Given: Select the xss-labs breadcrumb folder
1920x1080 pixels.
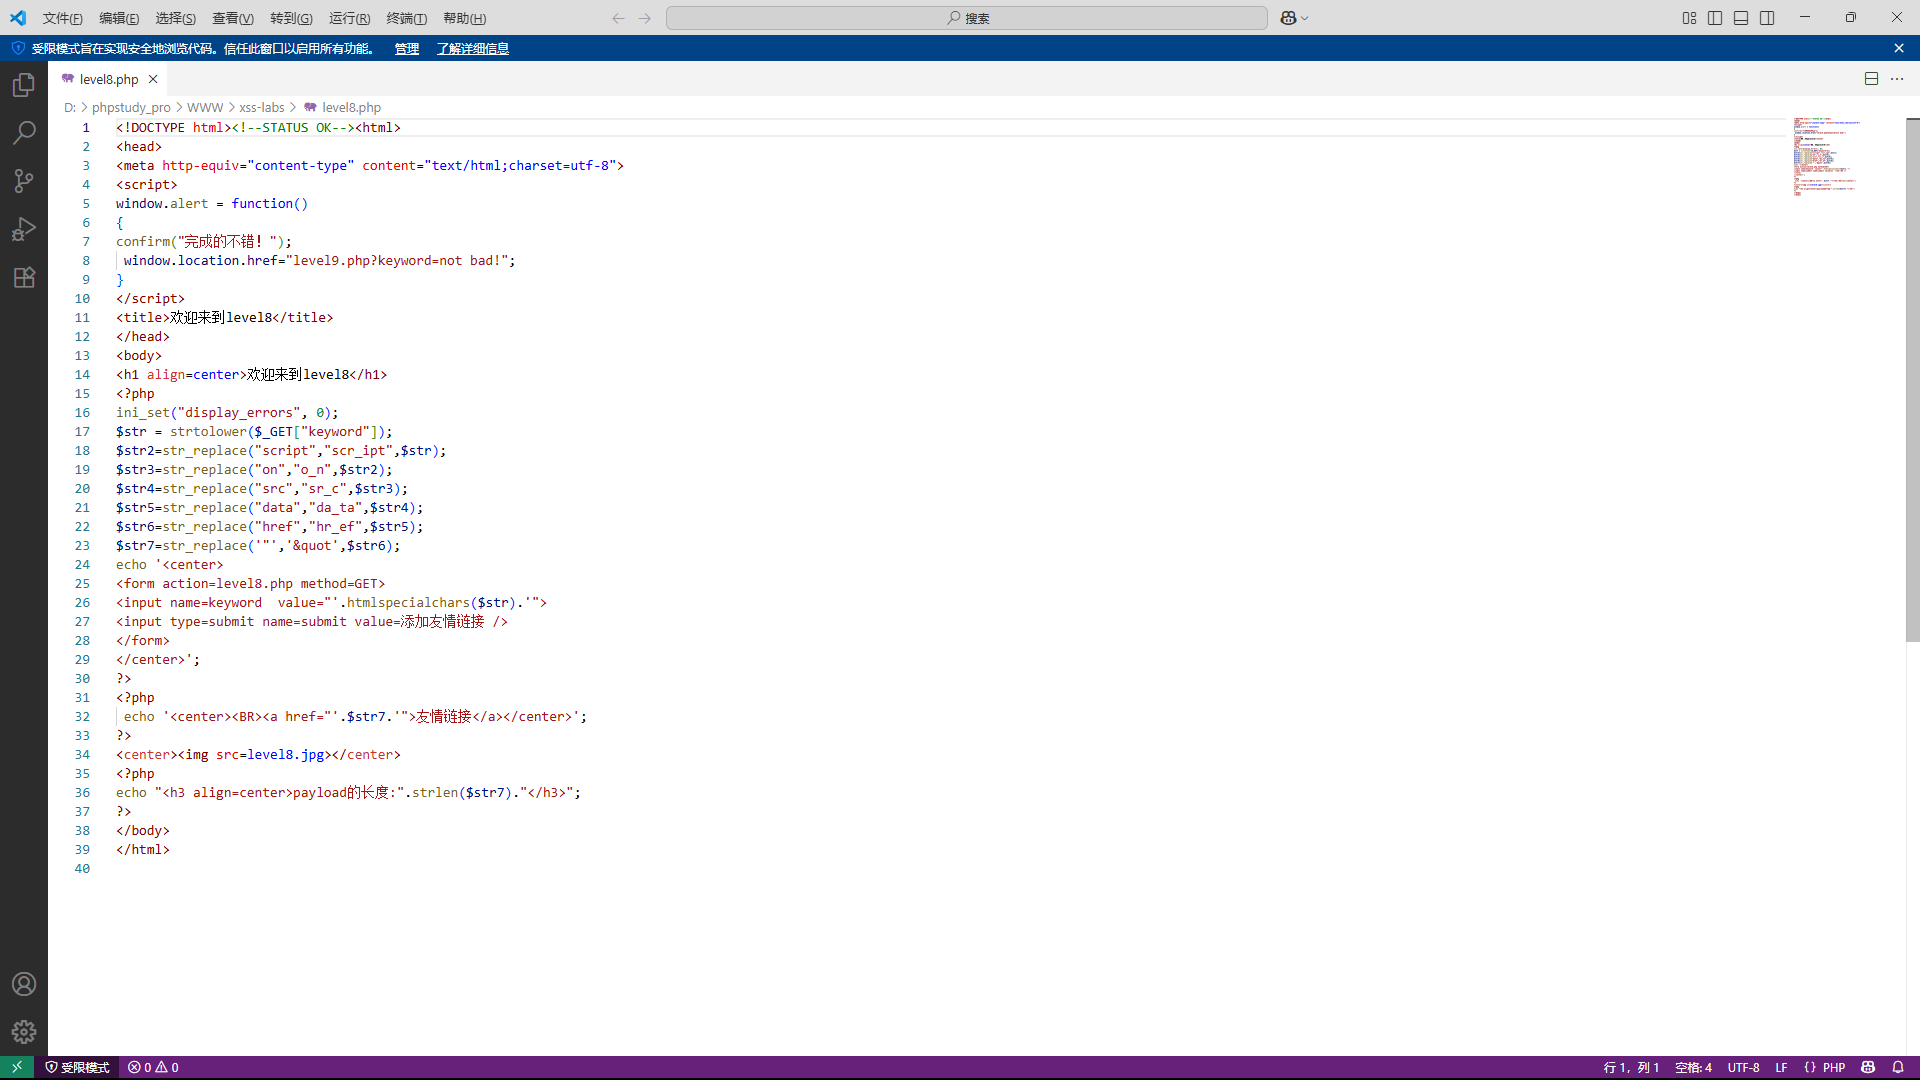Looking at the screenshot, I should coord(262,107).
